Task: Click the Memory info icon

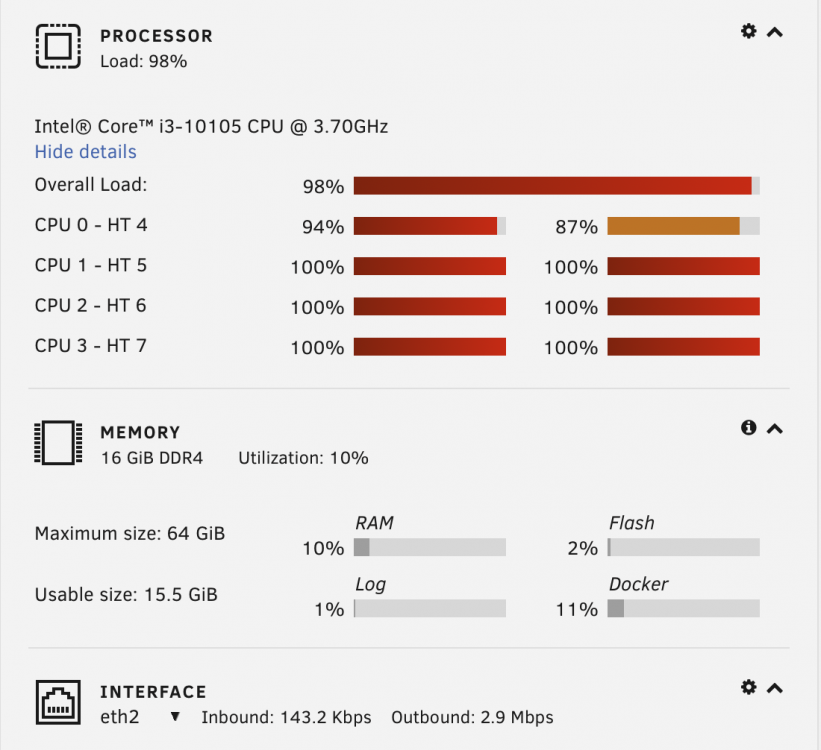Action: pyautogui.click(x=749, y=428)
